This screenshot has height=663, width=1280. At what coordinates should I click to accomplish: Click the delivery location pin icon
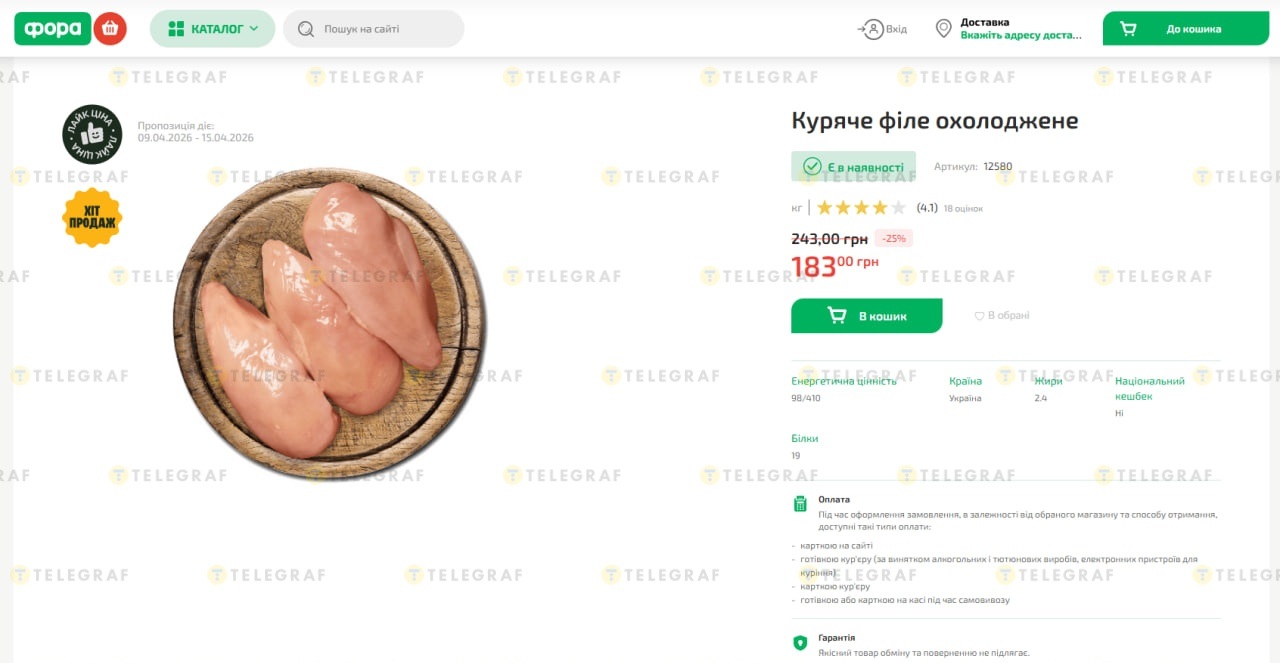[943, 29]
